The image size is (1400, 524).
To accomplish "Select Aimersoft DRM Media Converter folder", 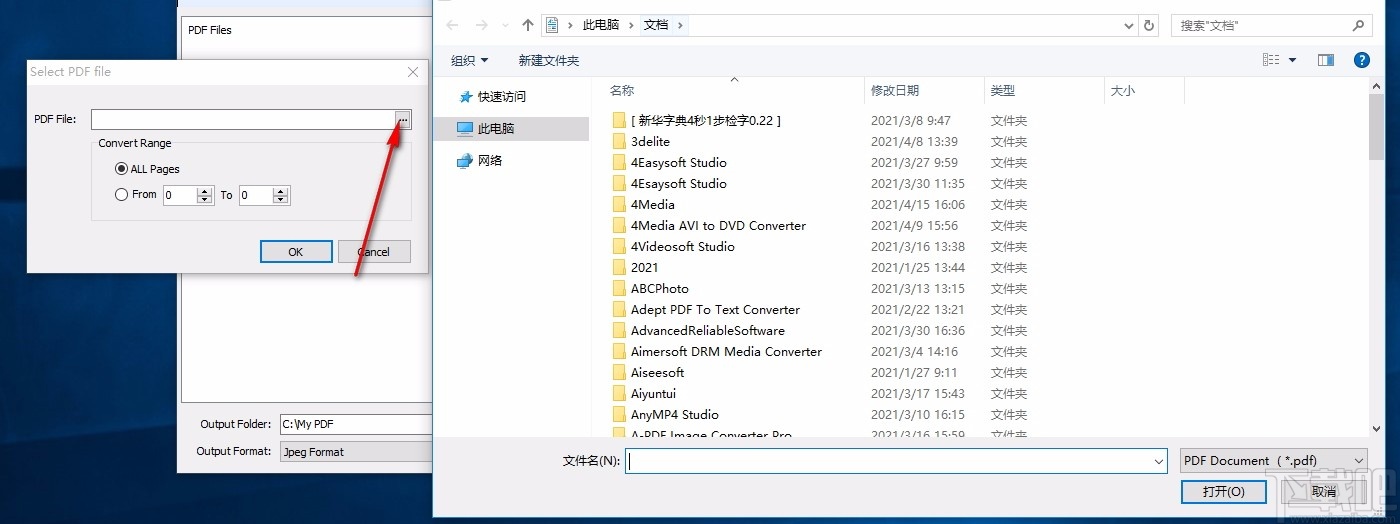I will 726,352.
